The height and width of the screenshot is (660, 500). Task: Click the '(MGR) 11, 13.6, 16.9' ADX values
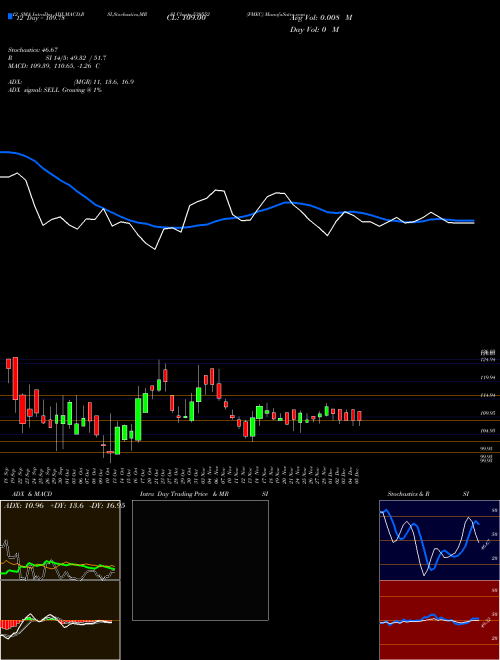[x=104, y=82]
